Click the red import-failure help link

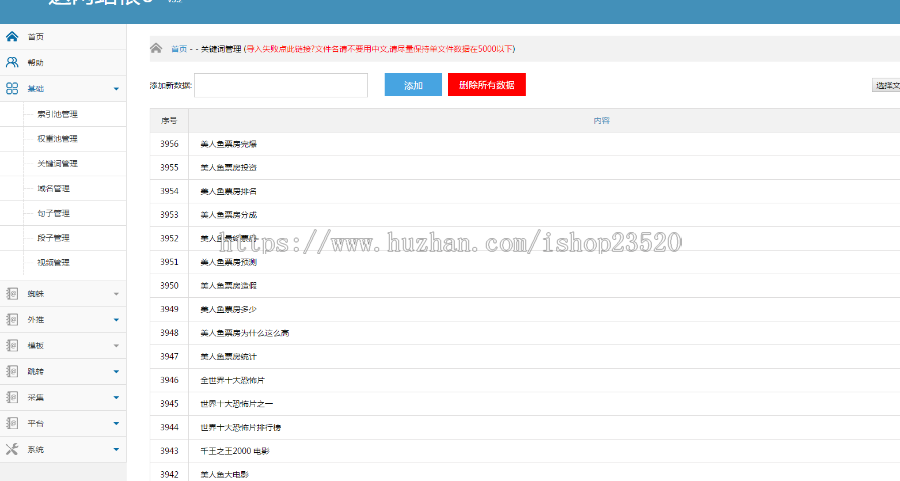pos(379,49)
